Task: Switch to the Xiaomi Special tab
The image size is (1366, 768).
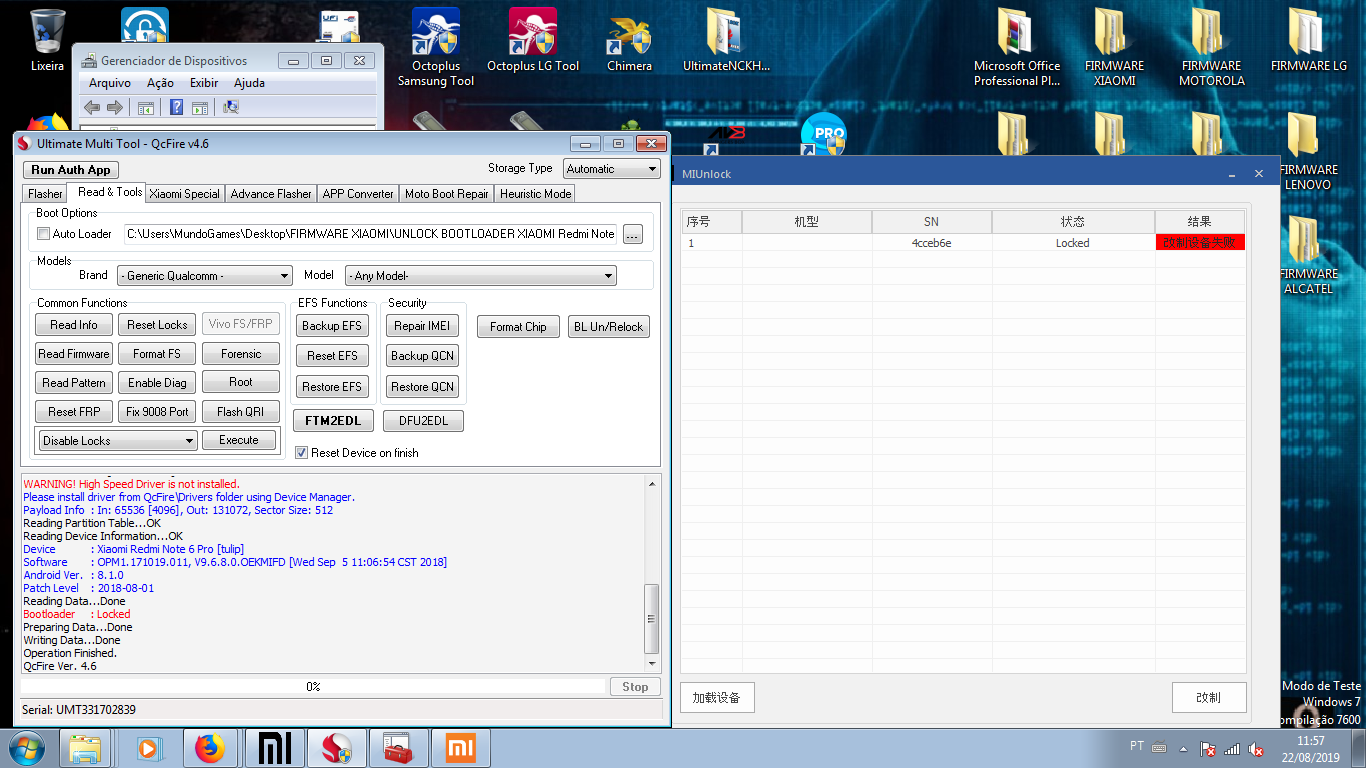Action: [x=185, y=194]
